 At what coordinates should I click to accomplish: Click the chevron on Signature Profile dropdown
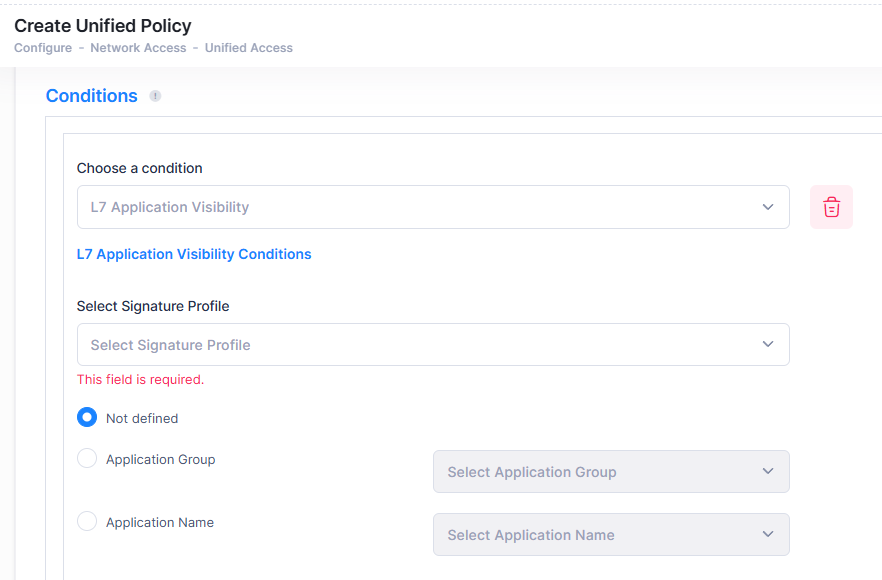pyautogui.click(x=768, y=343)
